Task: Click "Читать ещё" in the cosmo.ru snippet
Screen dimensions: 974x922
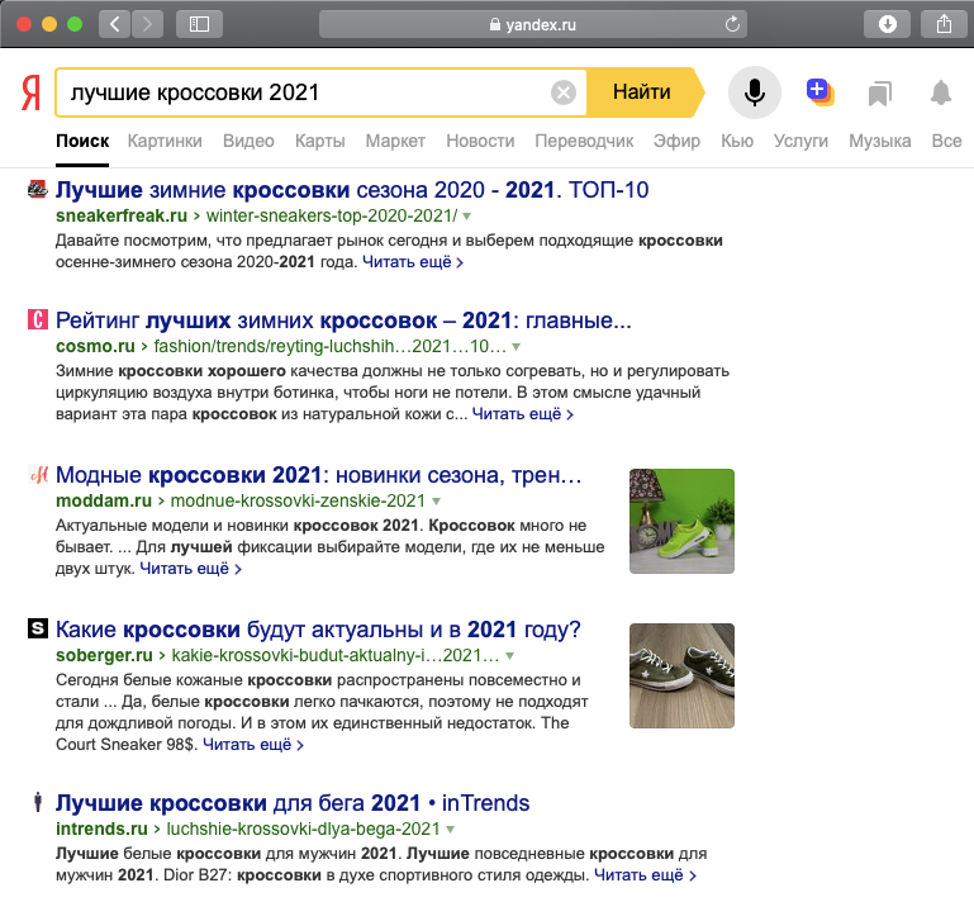Action: 522,414
